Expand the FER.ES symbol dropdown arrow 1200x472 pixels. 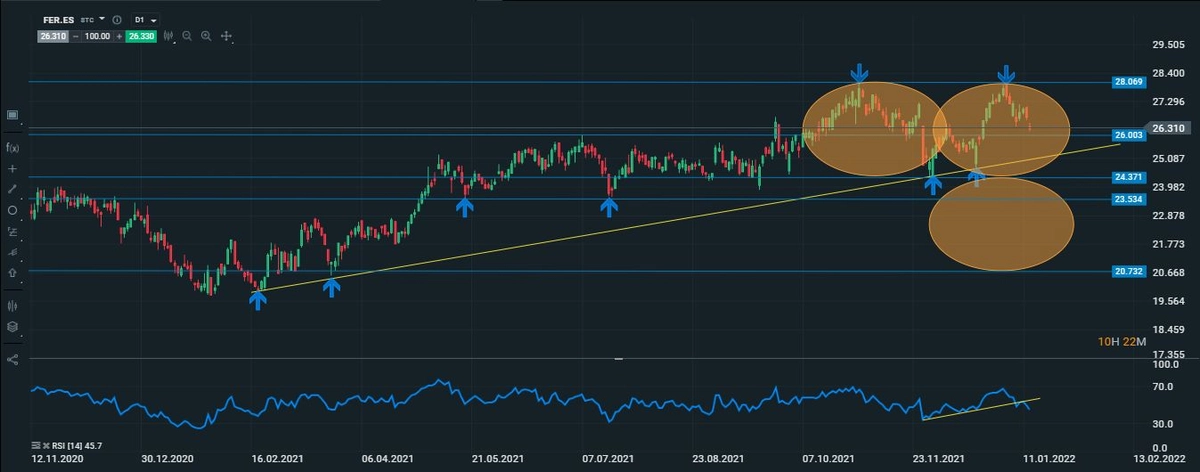(103, 19)
